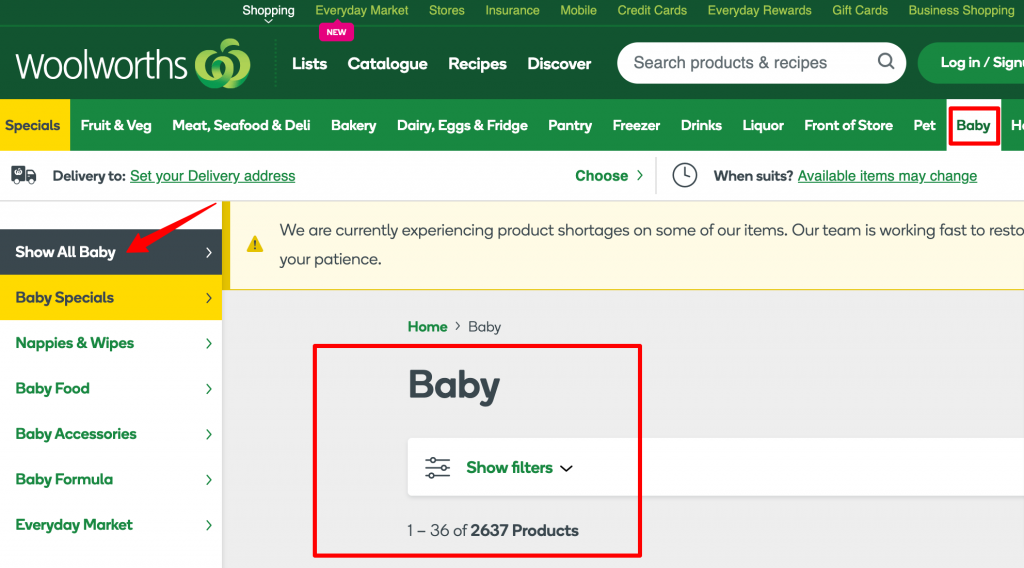Open the Mobile link
This screenshot has width=1024, height=568.
click(x=578, y=10)
